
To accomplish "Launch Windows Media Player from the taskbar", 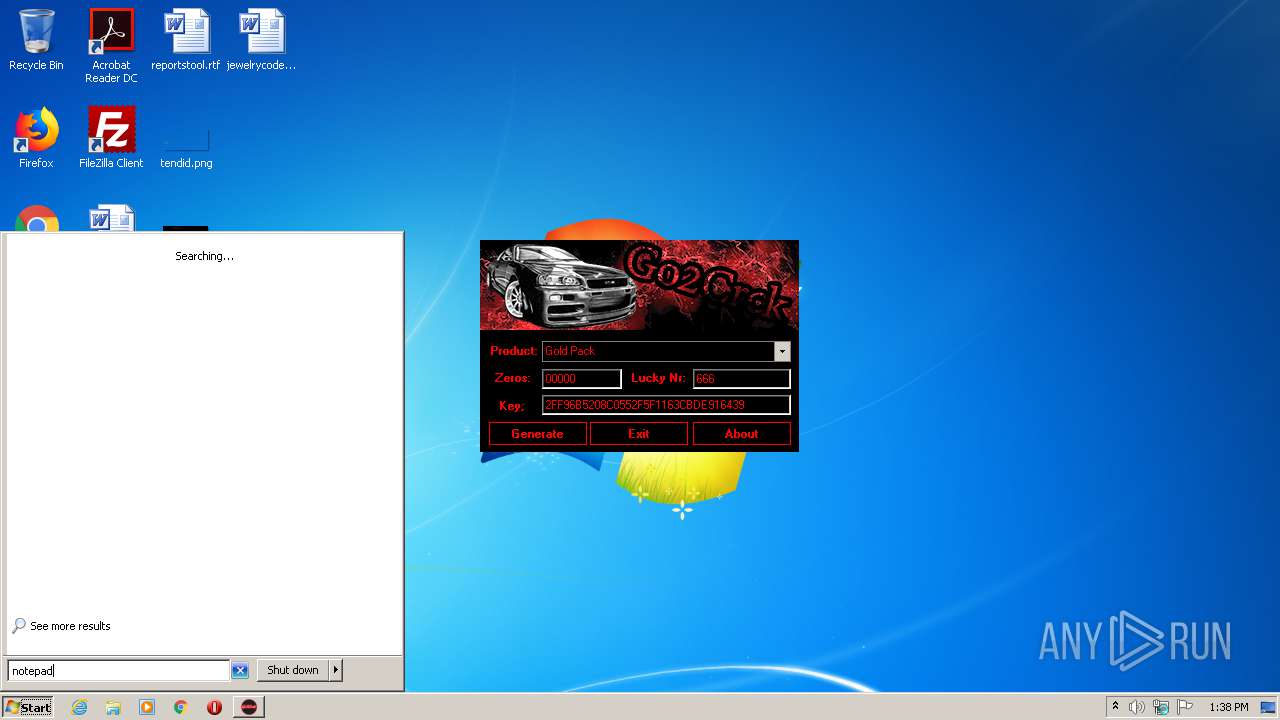I will [147, 707].
